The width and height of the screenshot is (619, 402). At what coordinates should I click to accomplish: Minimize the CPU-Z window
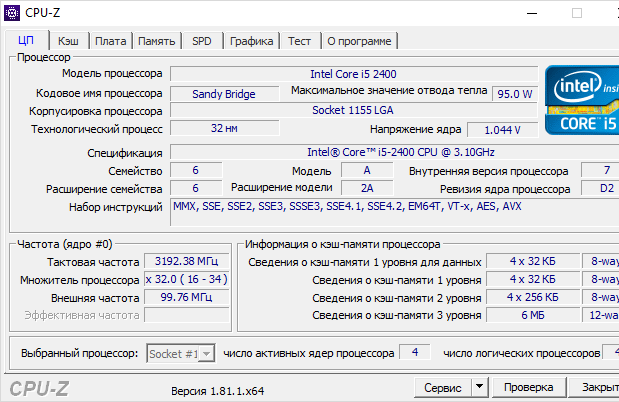click(x=532, y=13)
